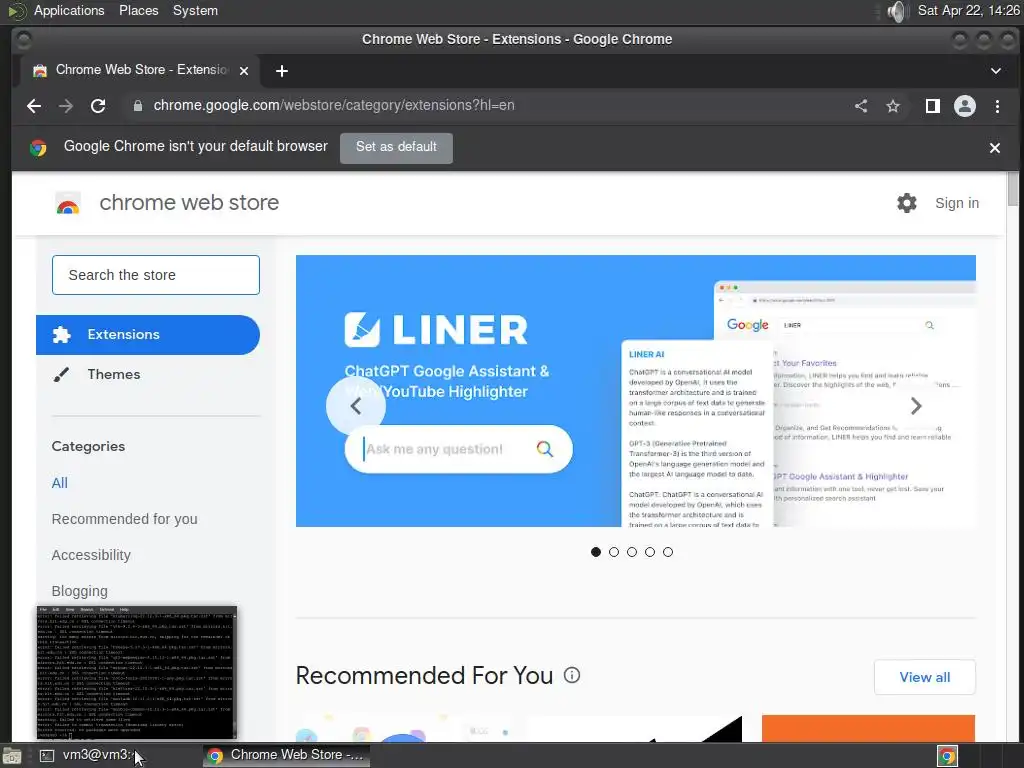Open the Places menu
This screenshot has height=768, width=1024.
138,10
